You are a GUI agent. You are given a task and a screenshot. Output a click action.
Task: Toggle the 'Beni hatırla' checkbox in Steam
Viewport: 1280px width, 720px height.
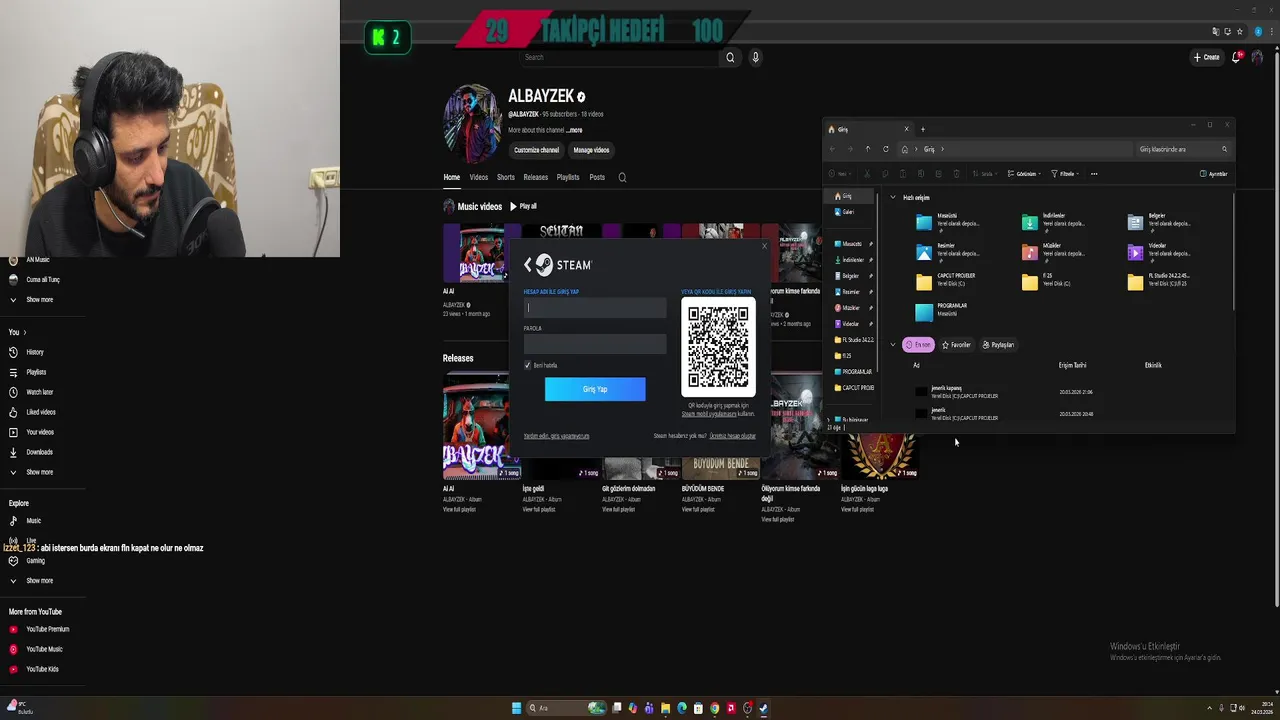528,365
